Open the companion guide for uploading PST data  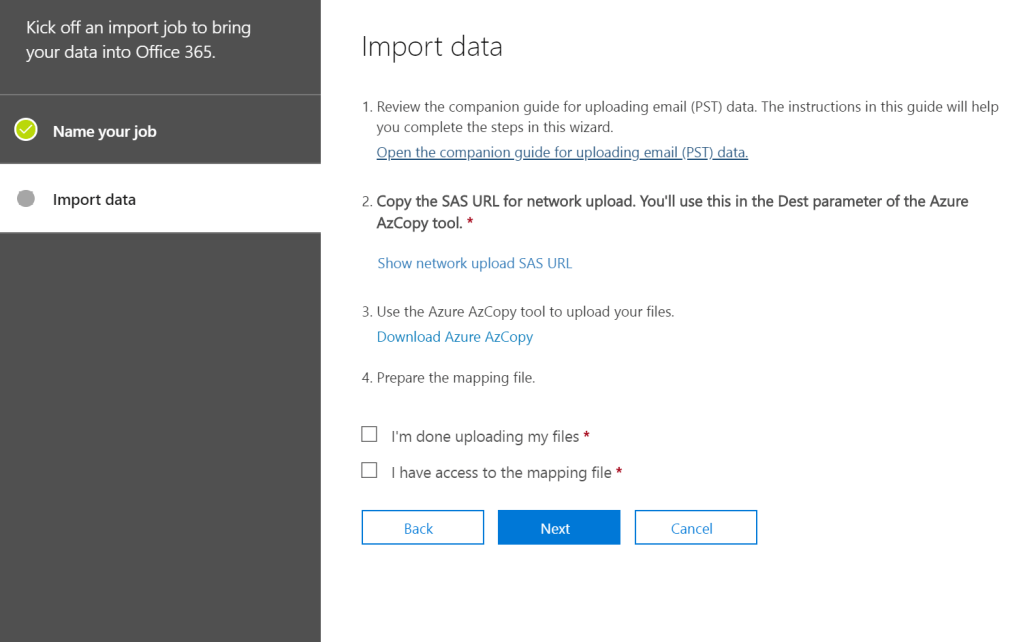tap(562, 152)
